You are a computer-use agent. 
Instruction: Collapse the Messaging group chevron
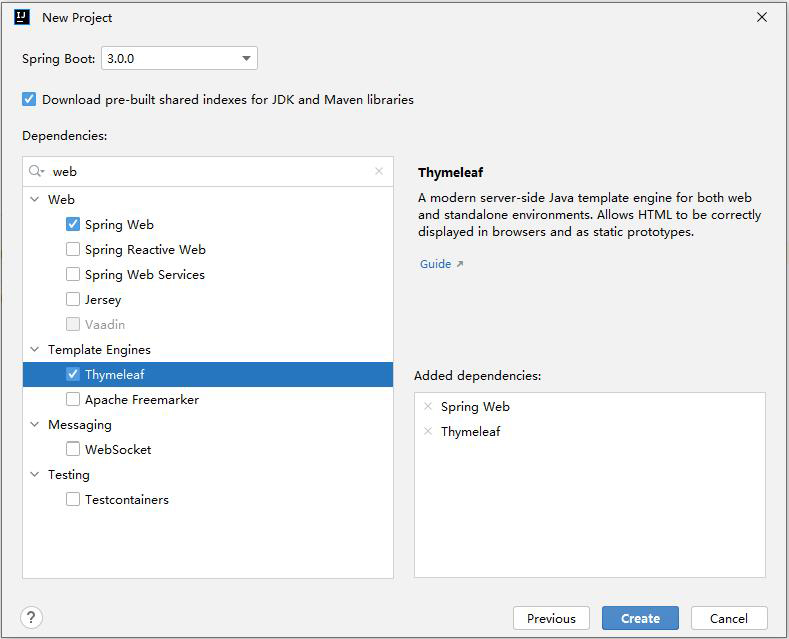pos(35,424)
